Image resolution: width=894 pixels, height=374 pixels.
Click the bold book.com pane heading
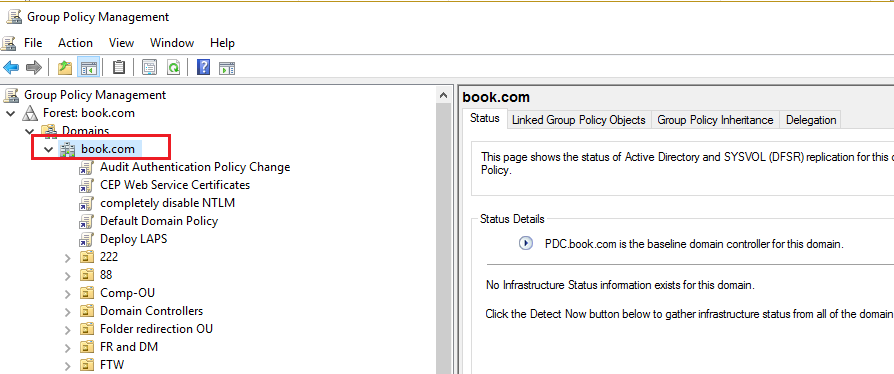point(496,97)
